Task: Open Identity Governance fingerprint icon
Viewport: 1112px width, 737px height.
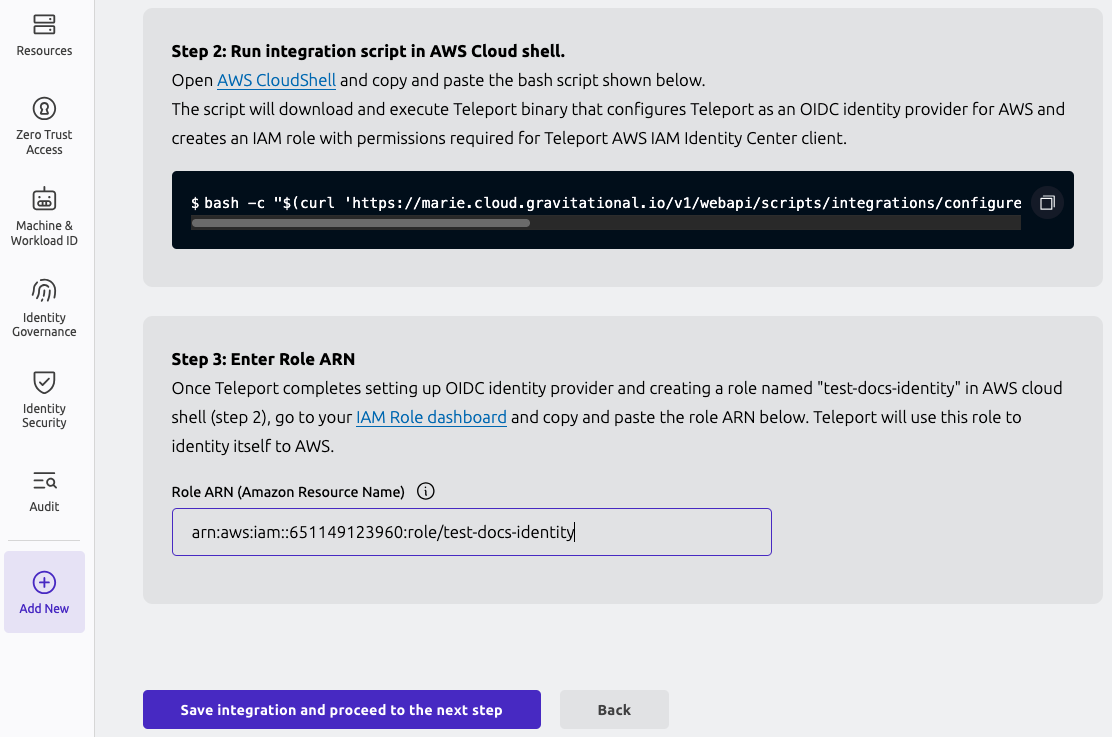Action: click(43, 289)
